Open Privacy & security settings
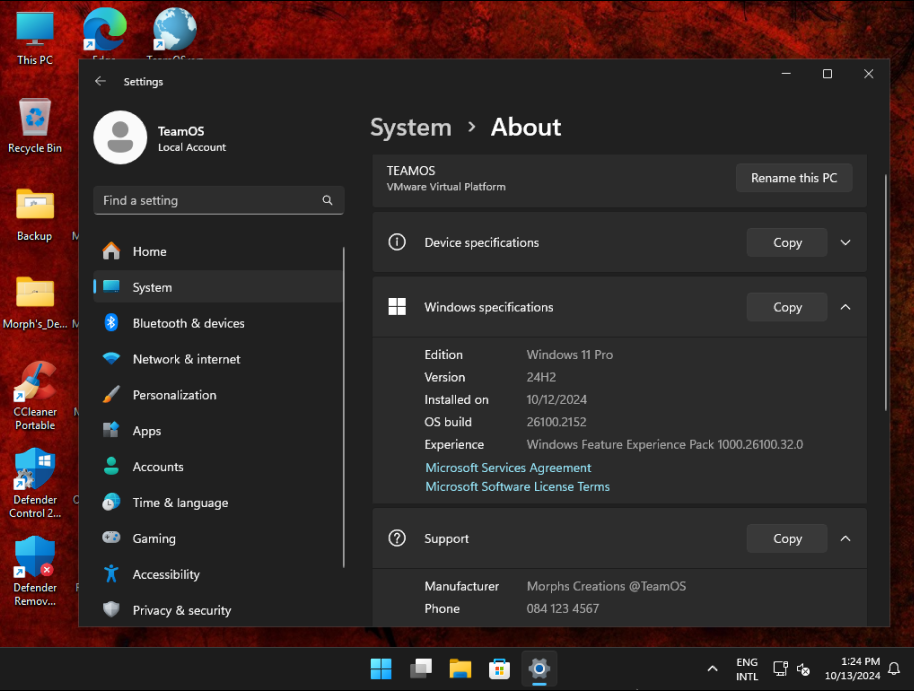The image size is (914, 691). [181, 610]
